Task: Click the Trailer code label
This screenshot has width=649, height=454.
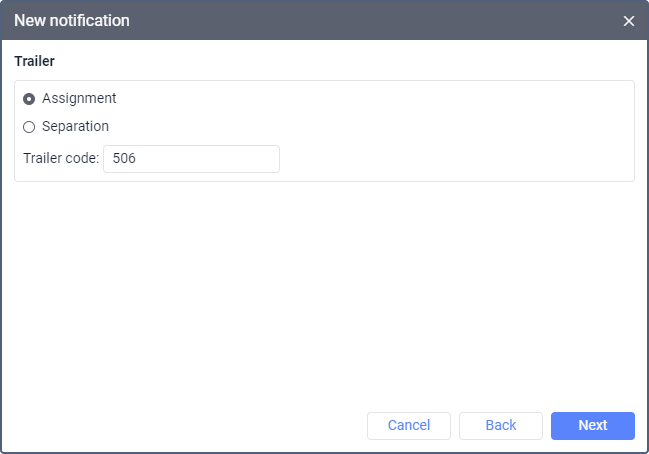Action: 60,159
